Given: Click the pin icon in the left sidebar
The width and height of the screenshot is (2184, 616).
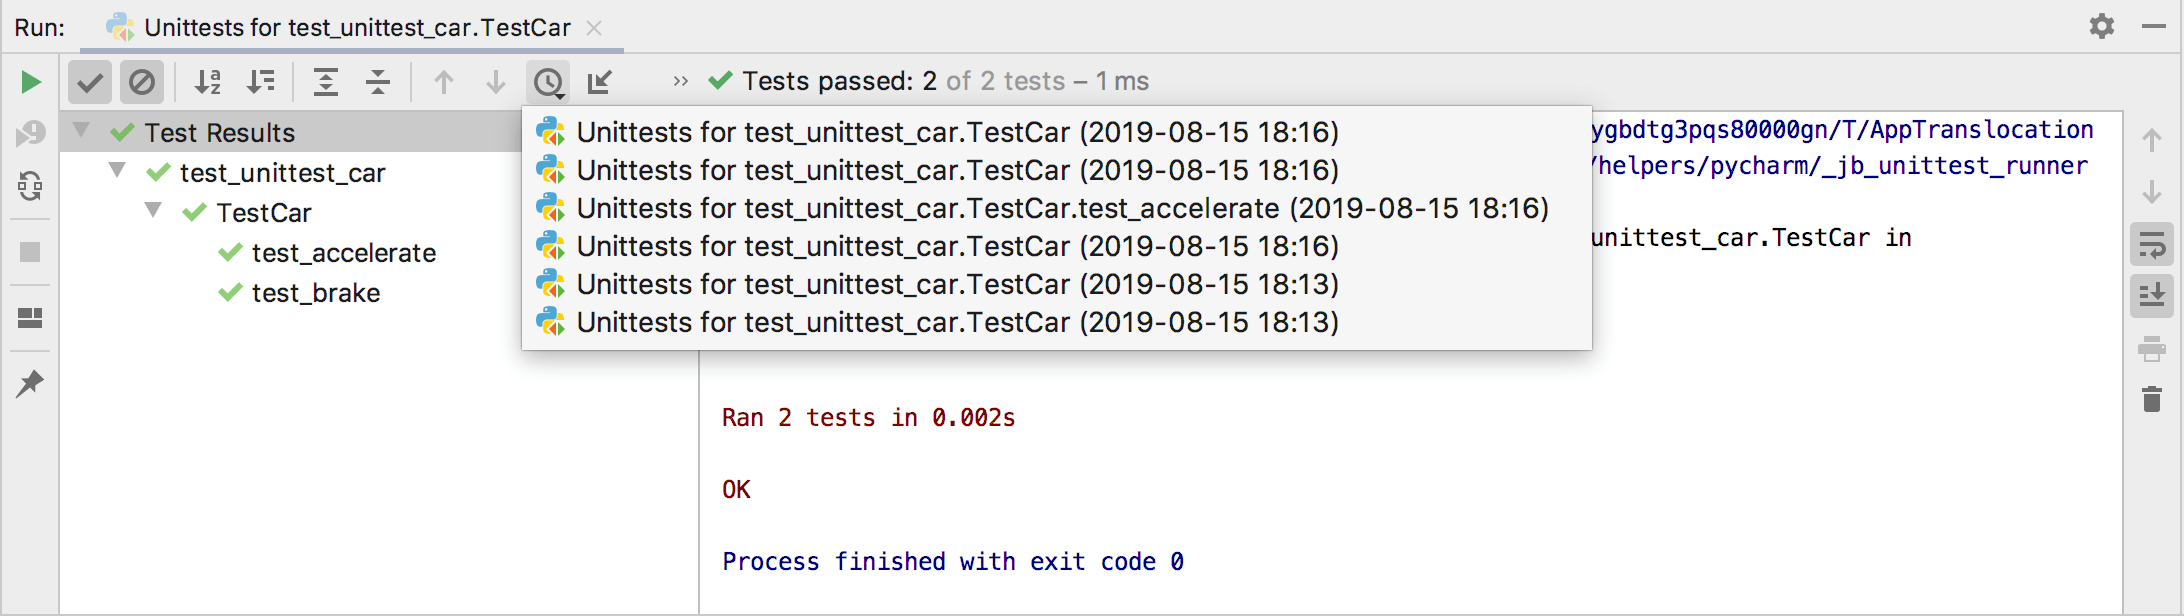Looking at the screenshot, I should 29,383.
